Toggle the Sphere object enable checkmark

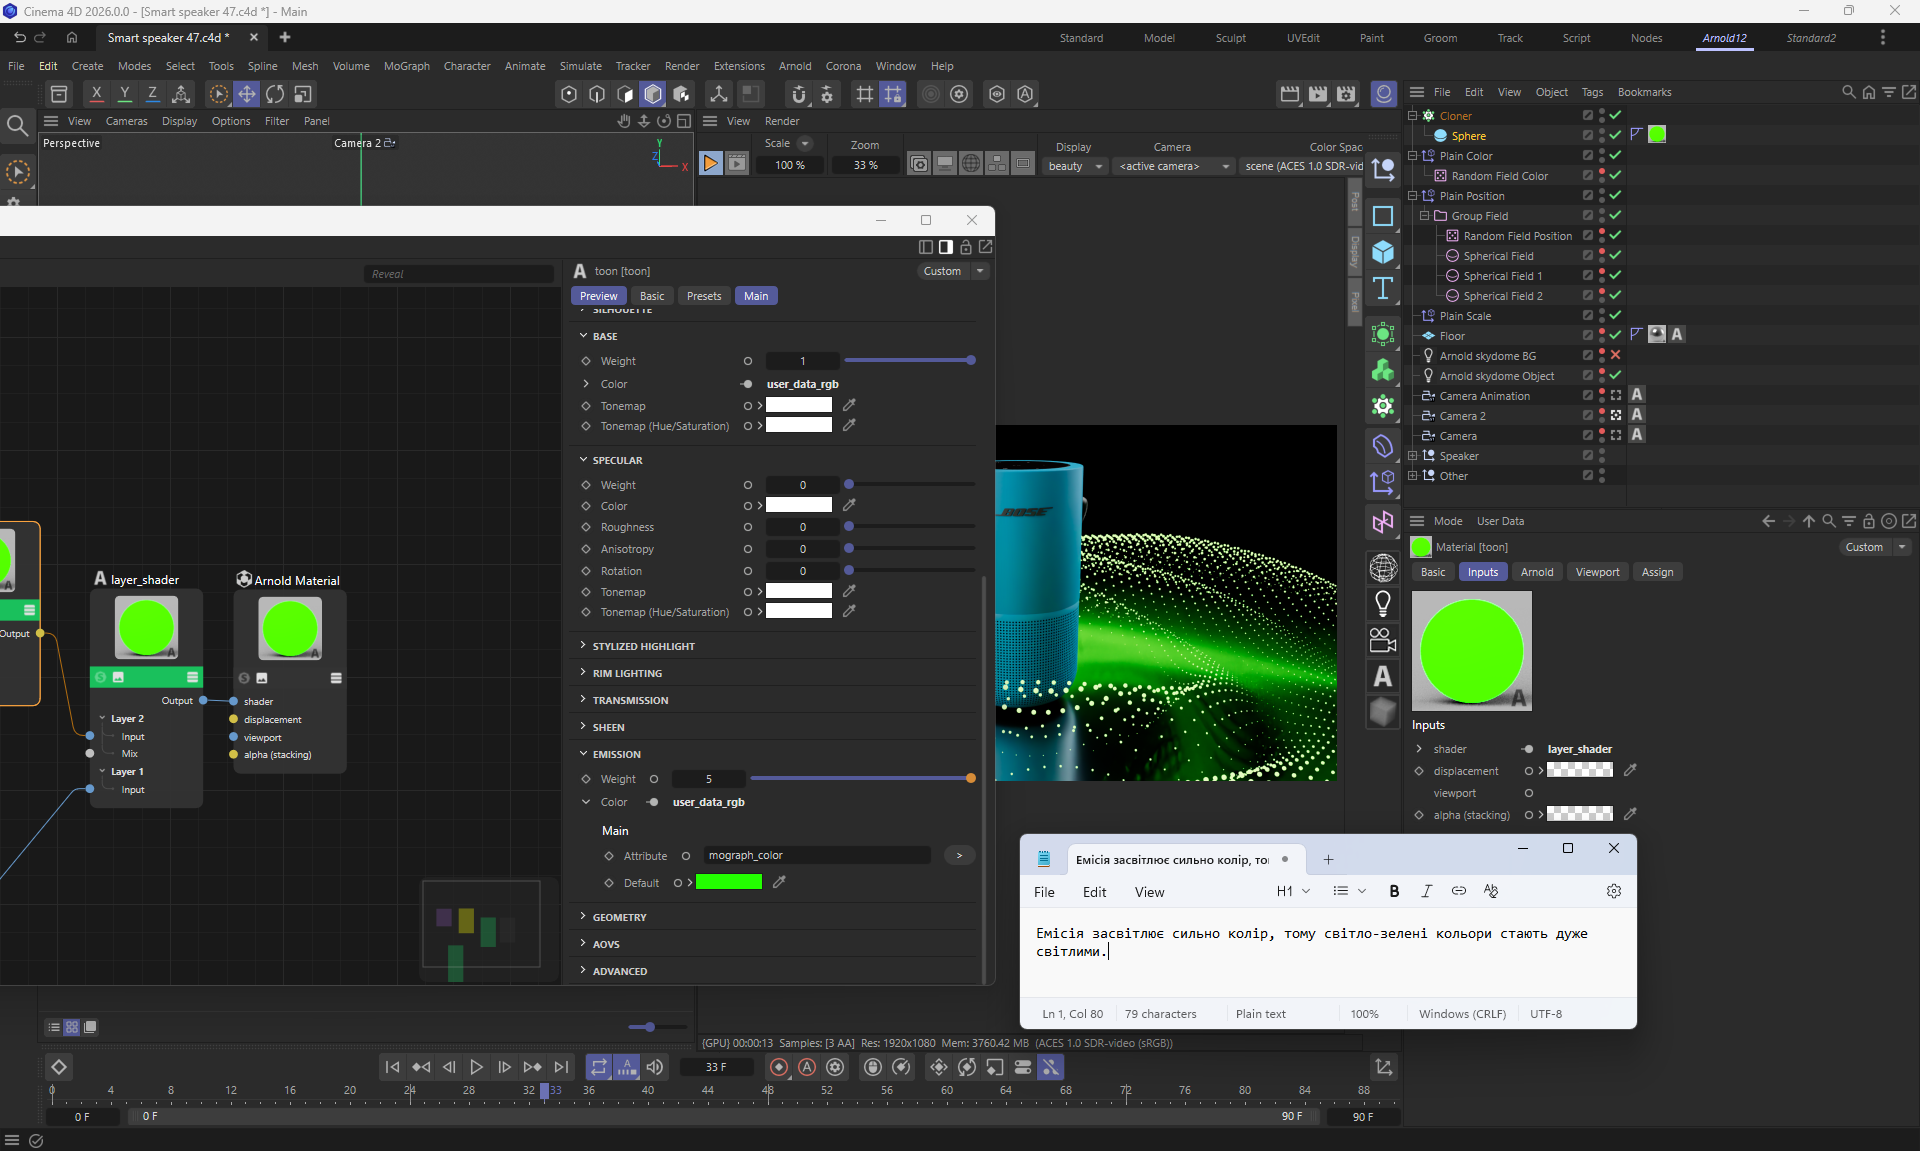1615,135
